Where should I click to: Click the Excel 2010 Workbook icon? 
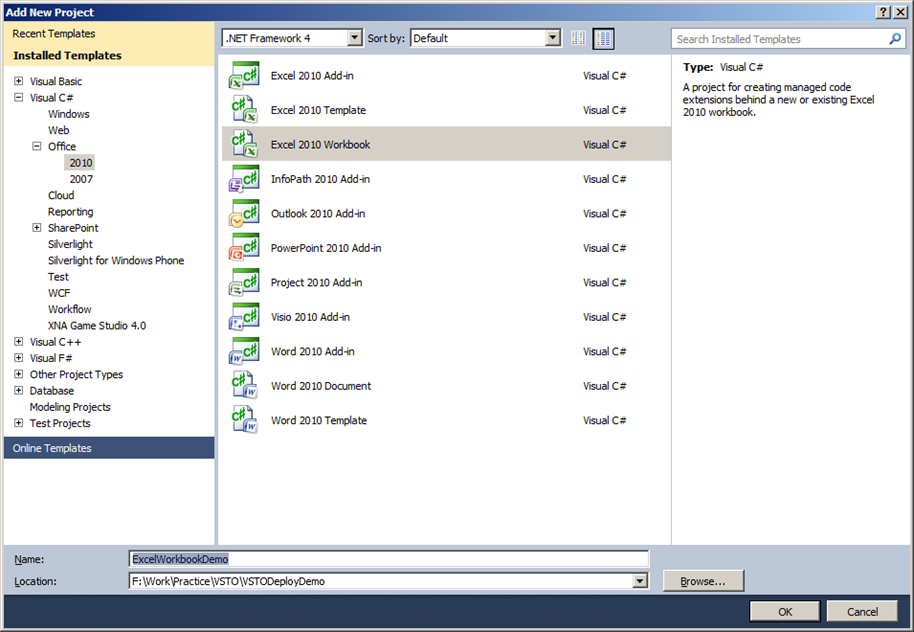244,145
